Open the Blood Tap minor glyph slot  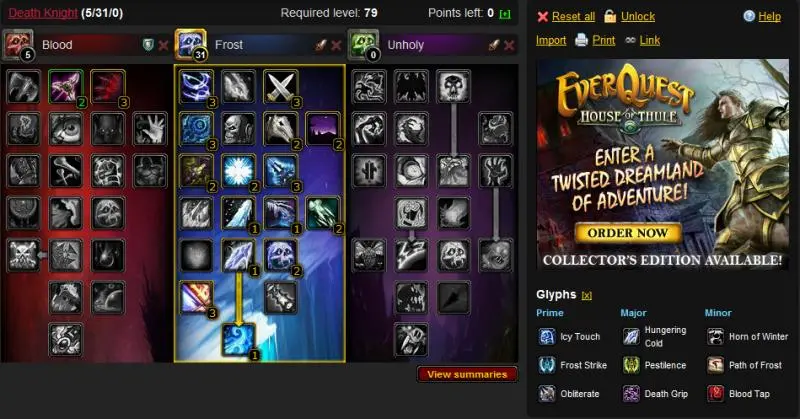738,393
